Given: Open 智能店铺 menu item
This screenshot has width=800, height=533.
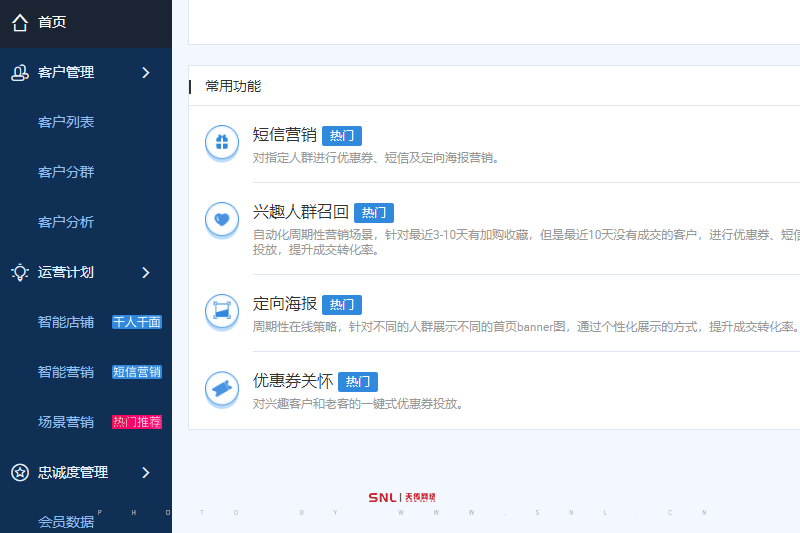Looking at the screenshot, I should (x=66, y=322).
